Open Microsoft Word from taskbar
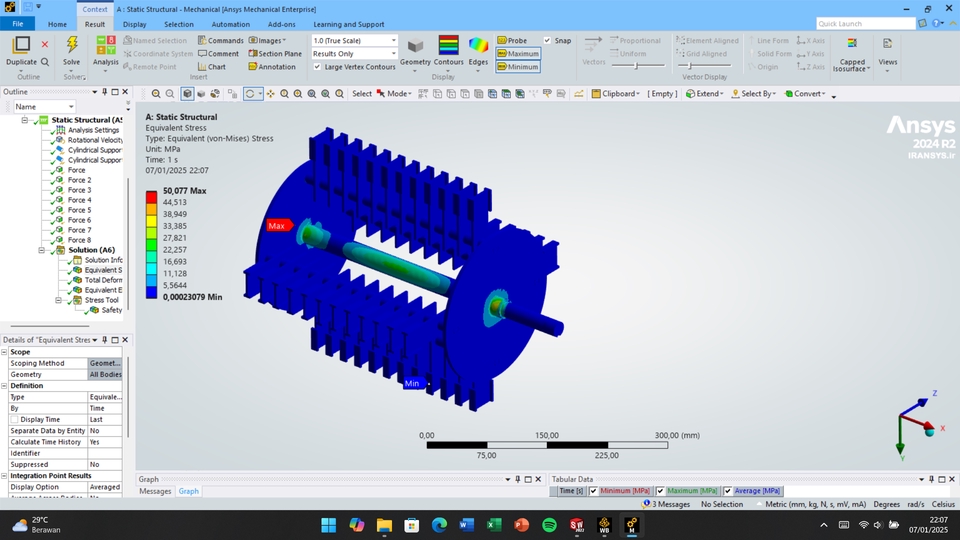The height and width of the screenshot is (540, 960). point(467,525)
